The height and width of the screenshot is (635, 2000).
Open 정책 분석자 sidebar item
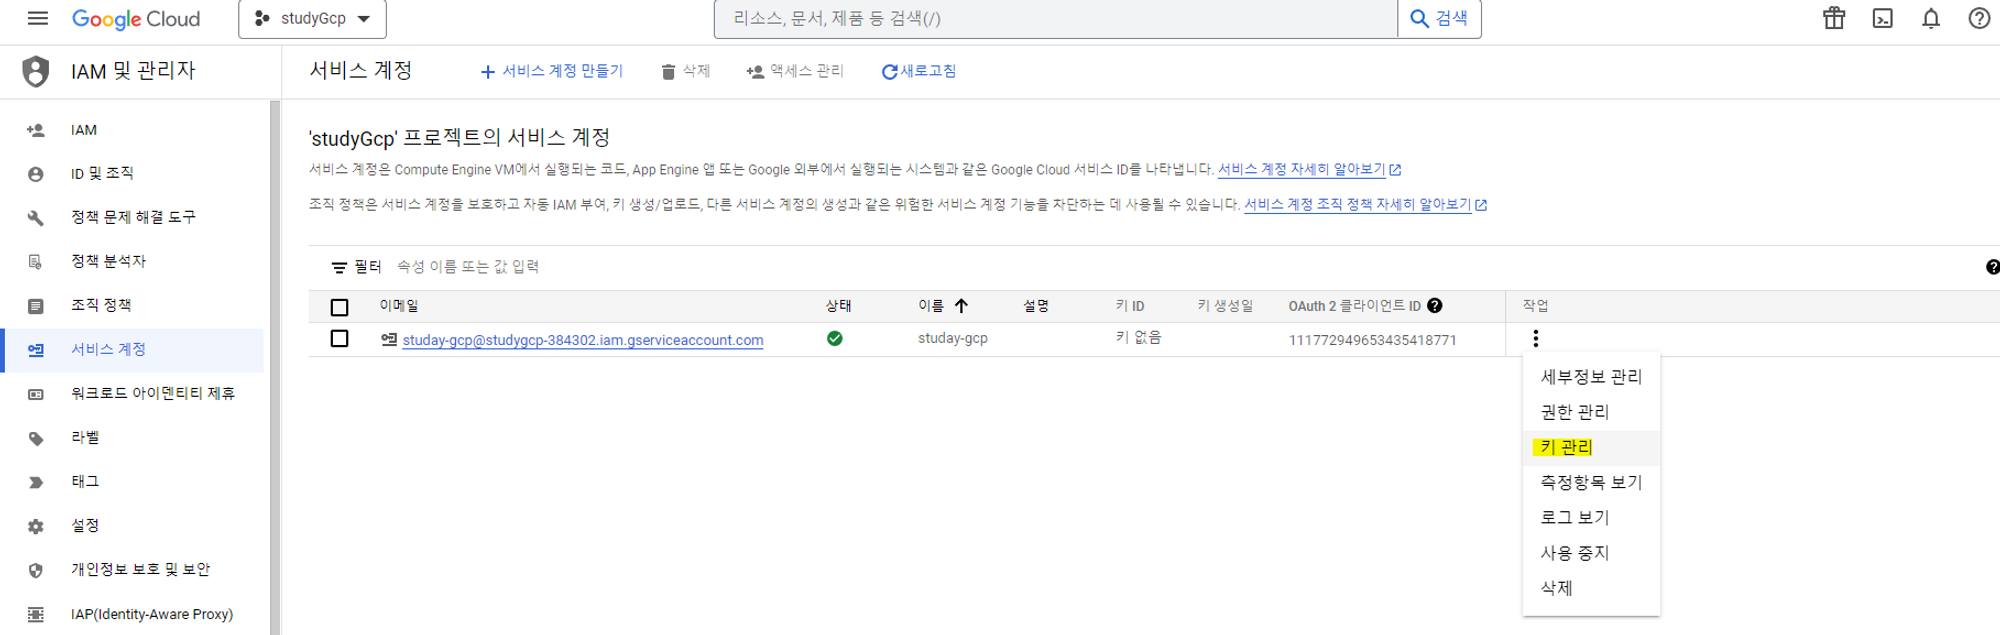[132, 261]
